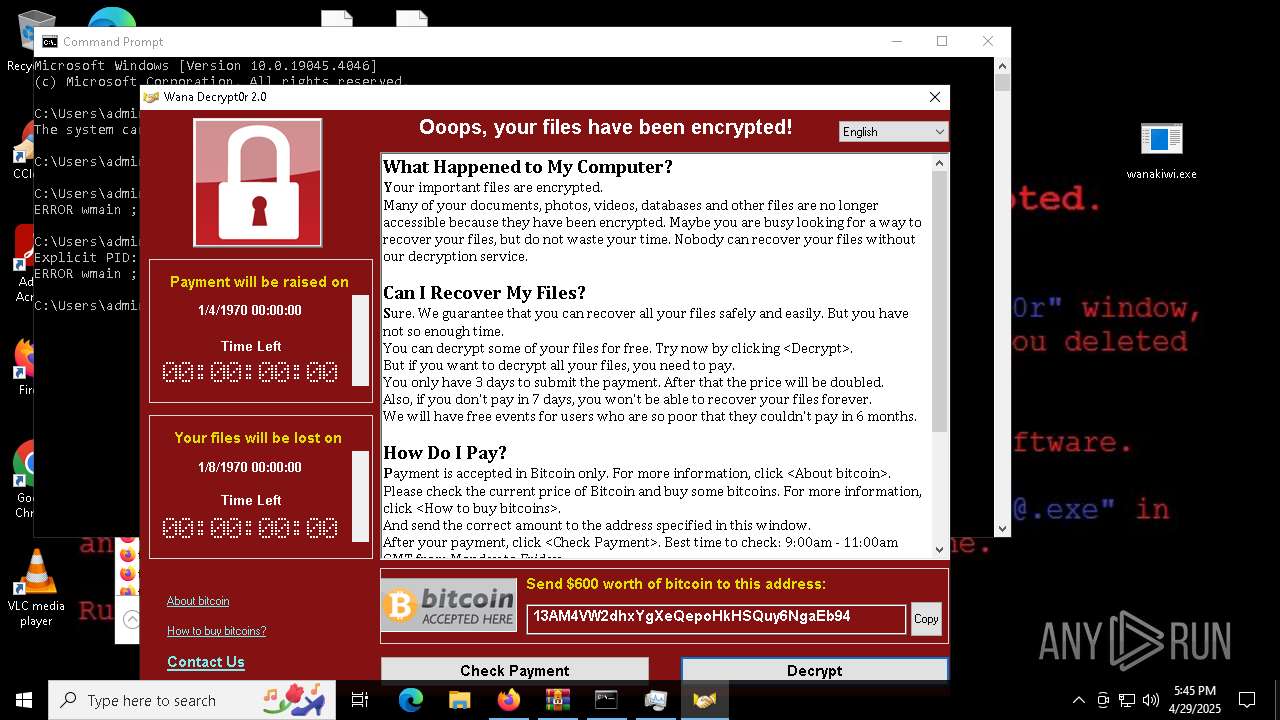Click the date "1/8/1970 00:00:00"
The height and width of the screenshot is (720, 1280).
(250, 467)
